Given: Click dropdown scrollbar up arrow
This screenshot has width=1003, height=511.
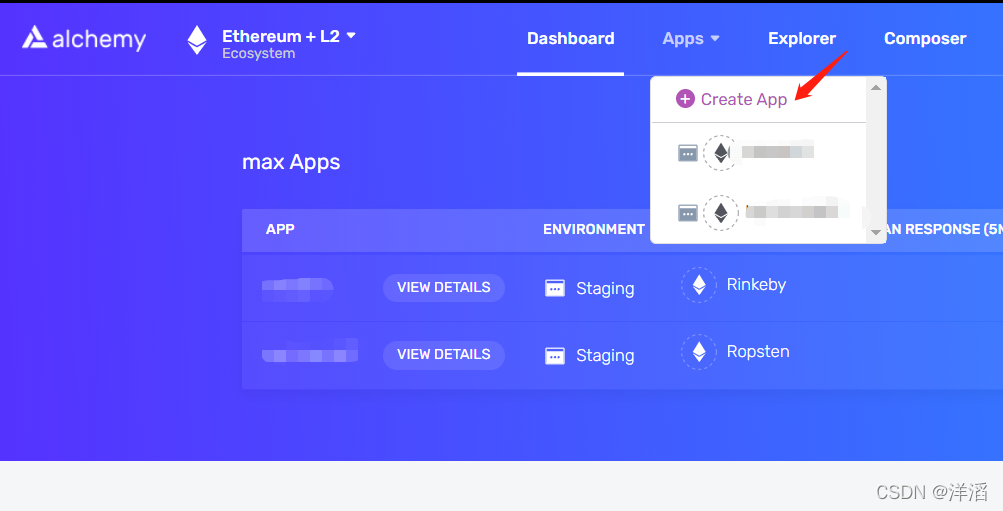Looking at the screenshot, I should (876, 88).
